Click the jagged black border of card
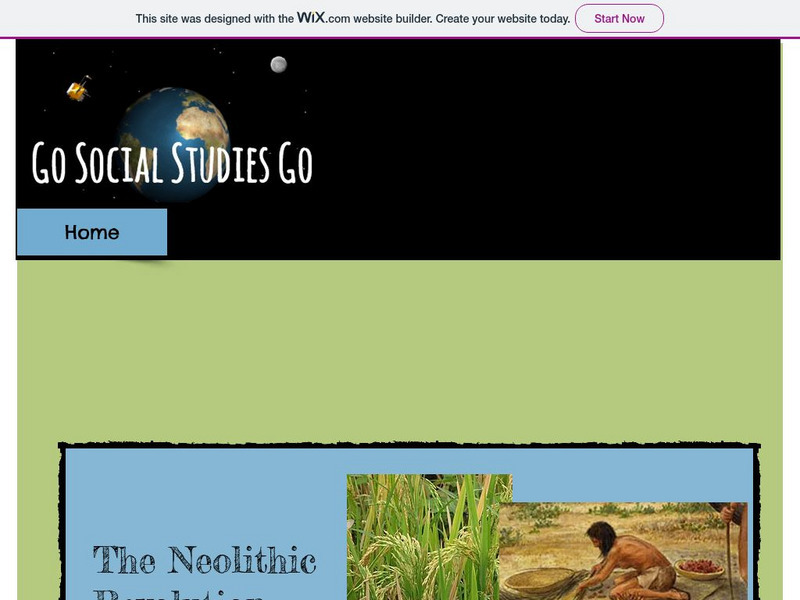 409,445
